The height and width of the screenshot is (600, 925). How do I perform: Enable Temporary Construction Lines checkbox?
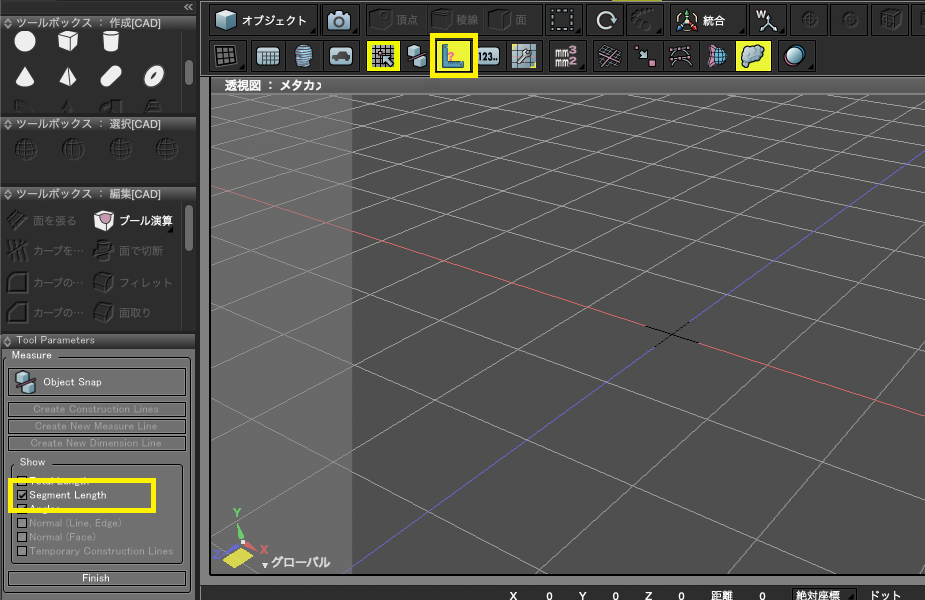[x=22, y=551]
